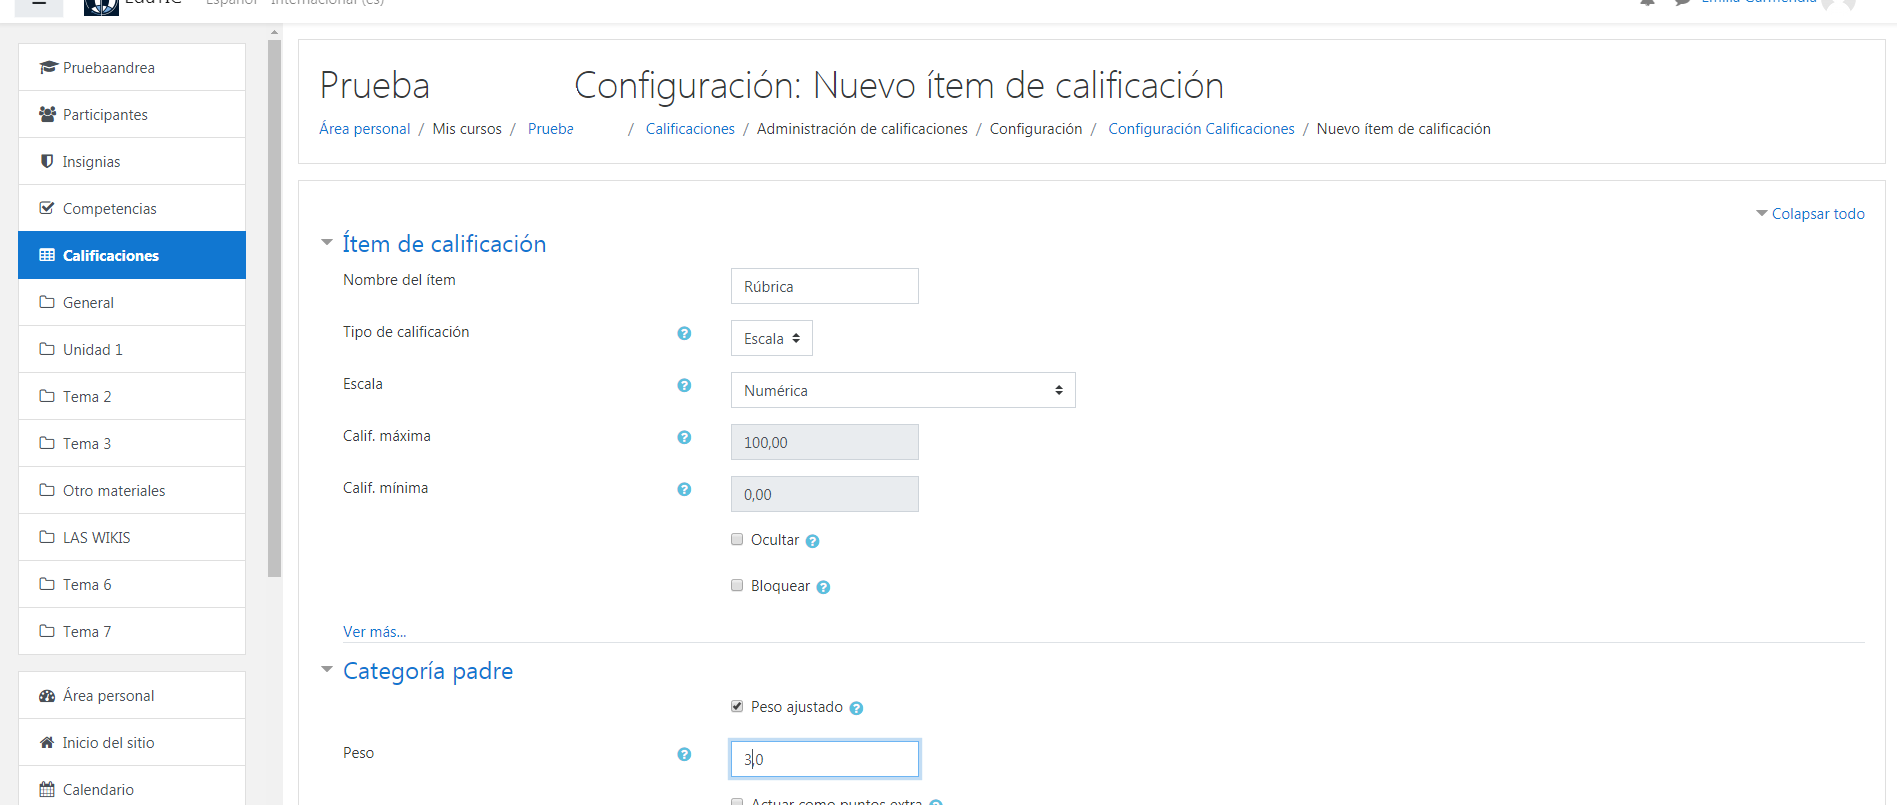Open help for Tipo de calificación
This screenshot has width=1897, height=805.
[684, 333]
